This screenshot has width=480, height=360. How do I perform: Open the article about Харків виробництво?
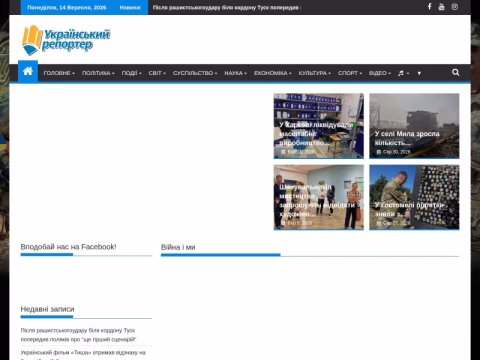point(319,126)
